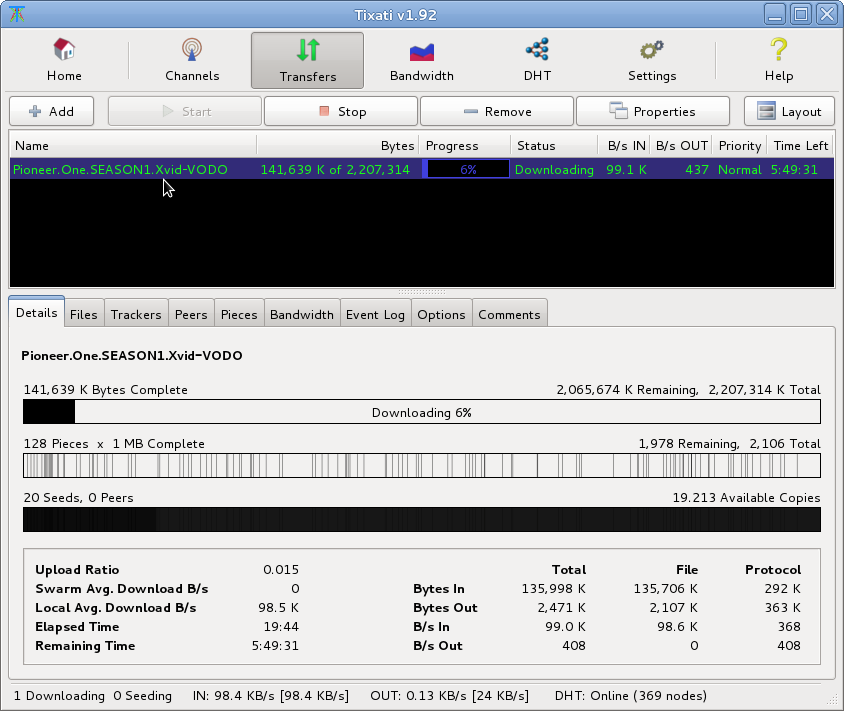Click the DHT: Online status entry
The image size is (844, 711).
(x=631, y=695)
